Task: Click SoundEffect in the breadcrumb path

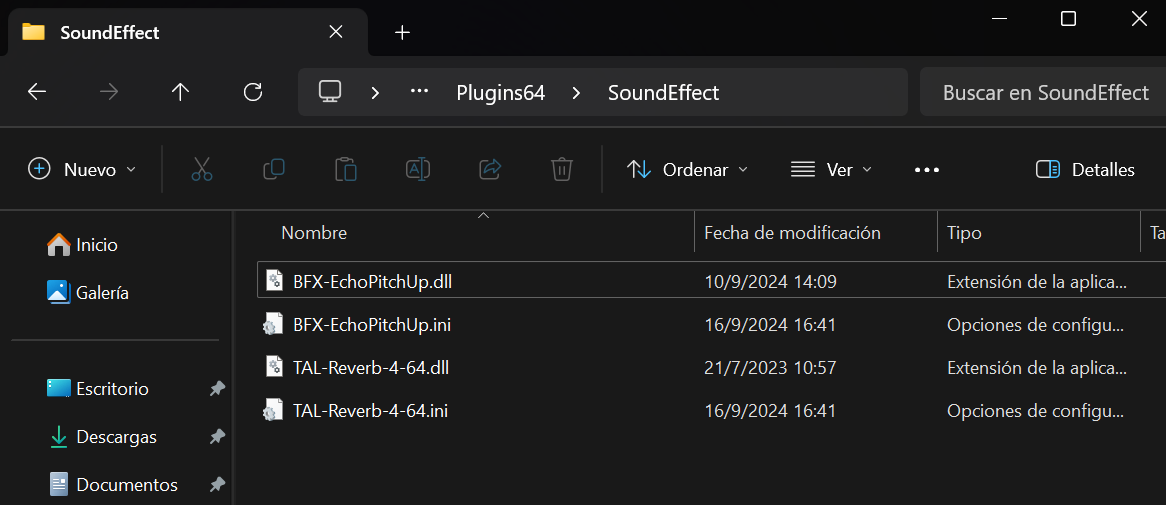Action: coord(663,93)
